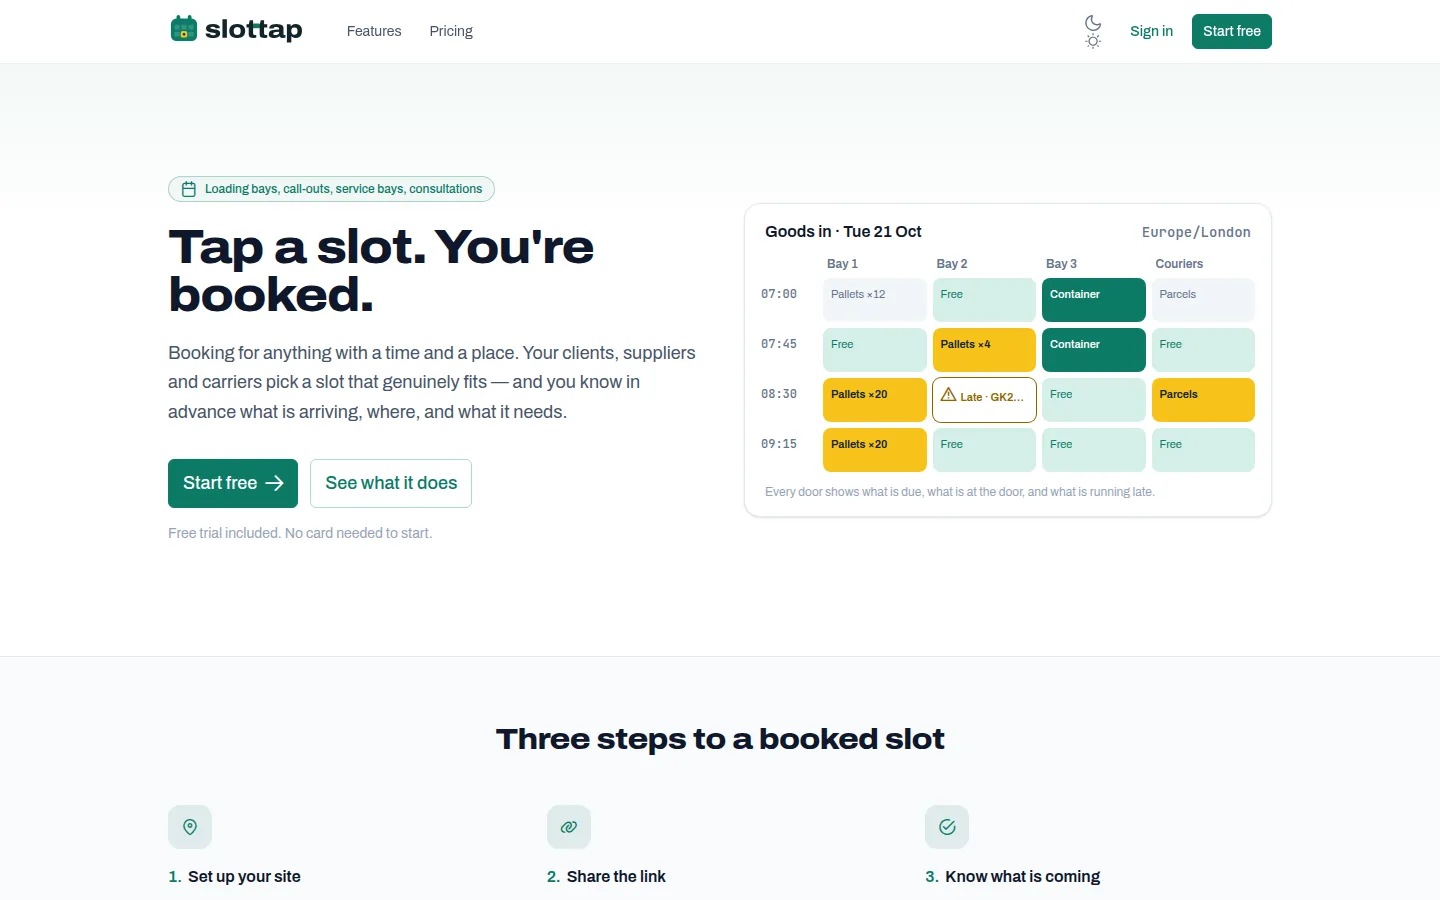Click the hero Start free button with arrow
The image size is (1440, 900).
(x=233, y=483)
